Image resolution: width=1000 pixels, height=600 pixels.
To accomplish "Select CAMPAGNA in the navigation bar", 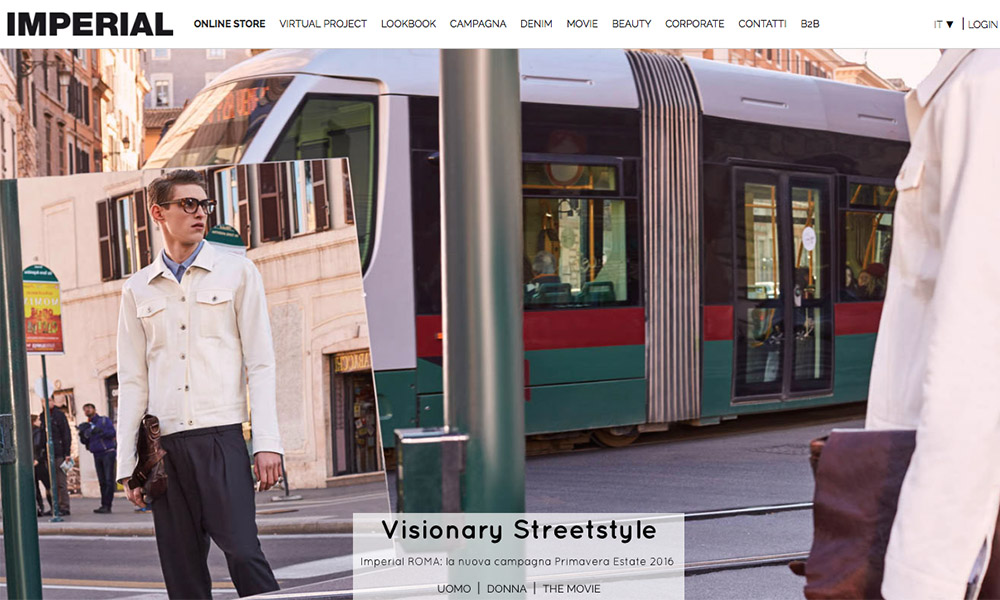I will coord(478,24).
